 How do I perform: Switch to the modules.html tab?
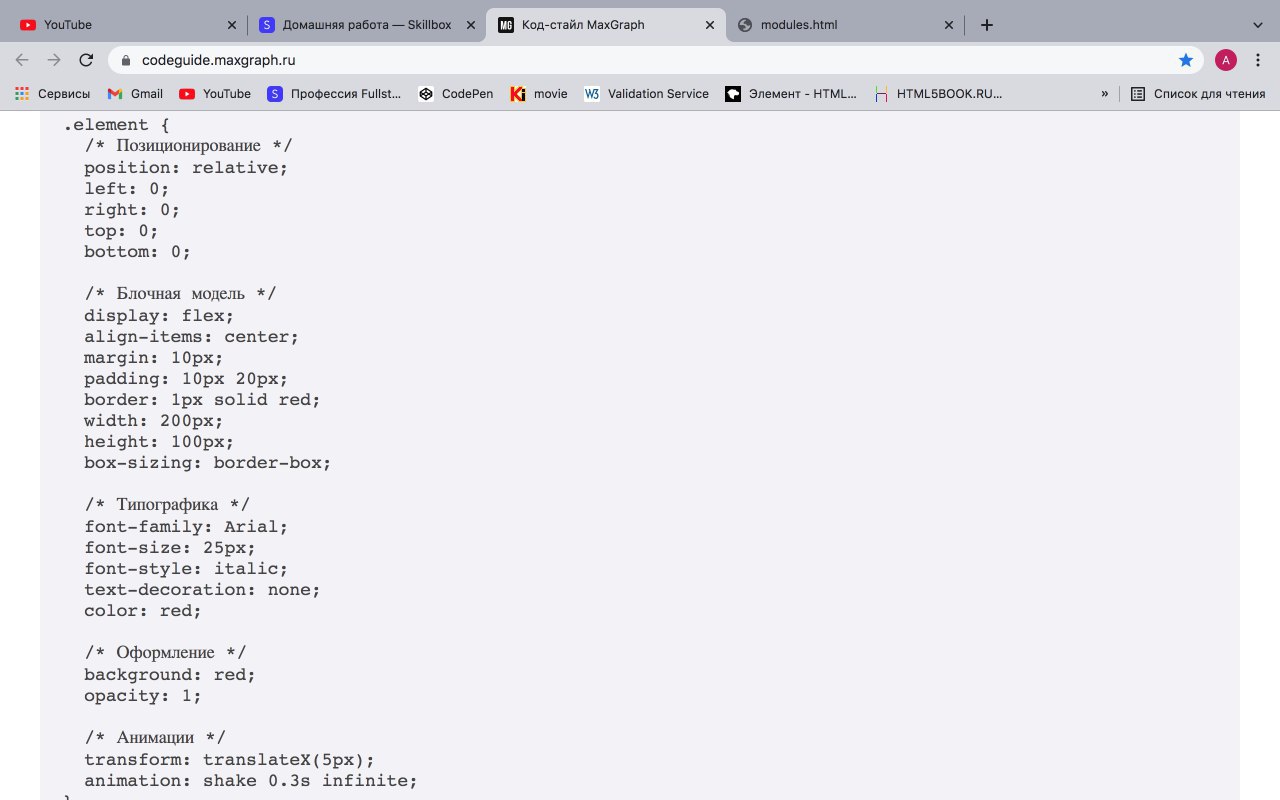click(x=844, y=25)
